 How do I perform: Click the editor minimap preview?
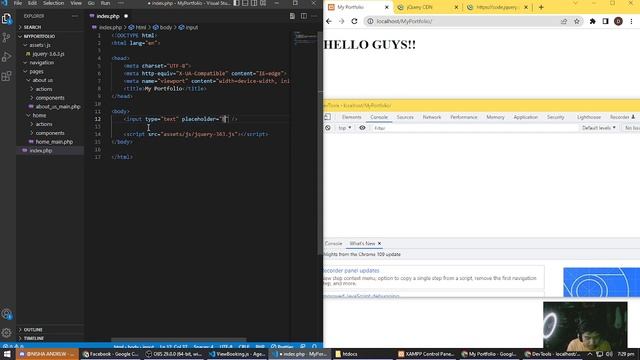click(x=305, y=37)
